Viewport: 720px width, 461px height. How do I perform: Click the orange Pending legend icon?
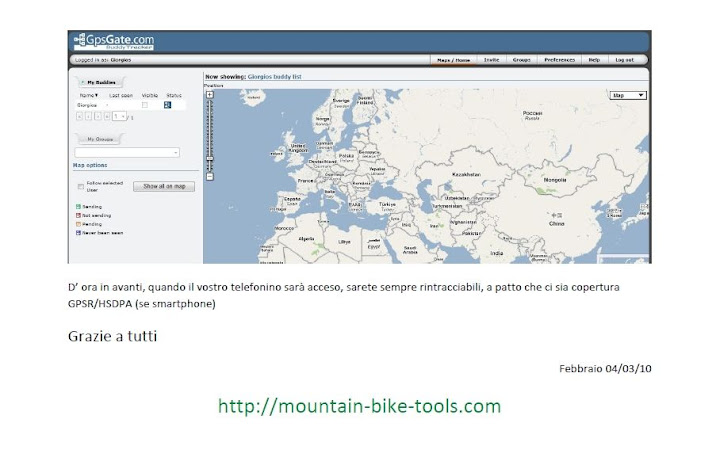point(78,224)
